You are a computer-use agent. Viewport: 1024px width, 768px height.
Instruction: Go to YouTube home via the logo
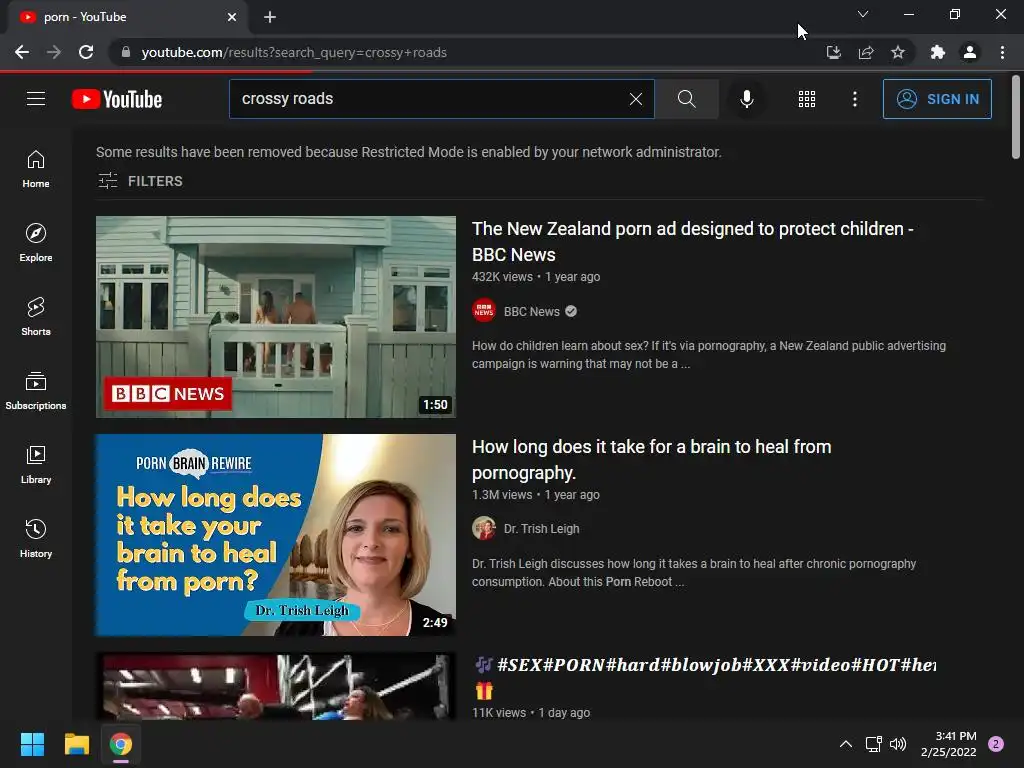[117, 99]
